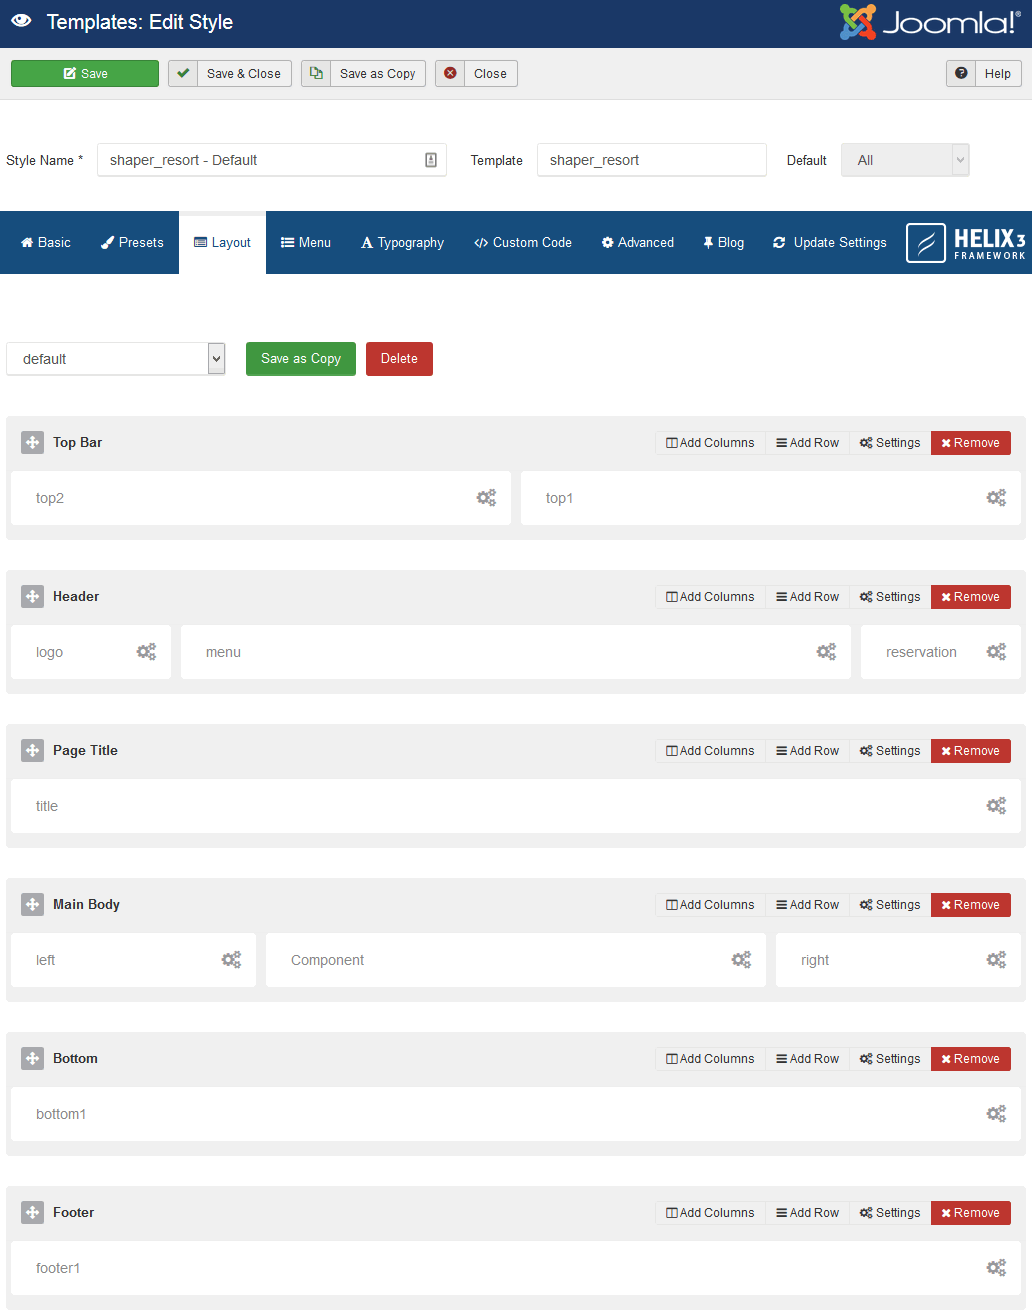1032x1316 pixels.
Task: Click the Template field showing shaper_resort
Action: [x=652, y=160]
